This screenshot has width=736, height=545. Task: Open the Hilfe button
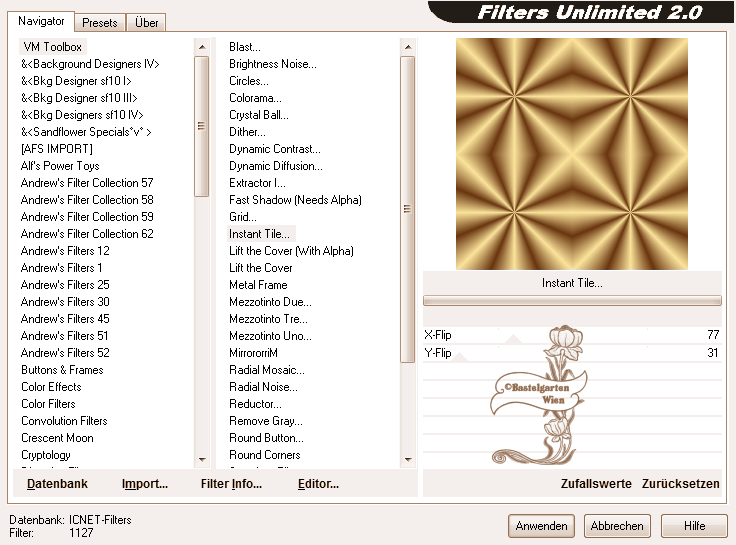694,526
